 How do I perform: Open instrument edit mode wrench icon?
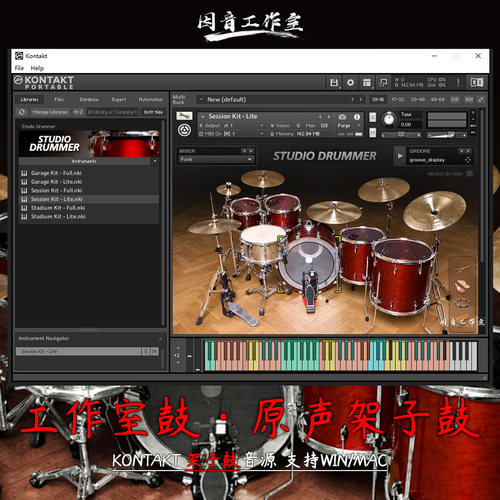pos(184,116)
